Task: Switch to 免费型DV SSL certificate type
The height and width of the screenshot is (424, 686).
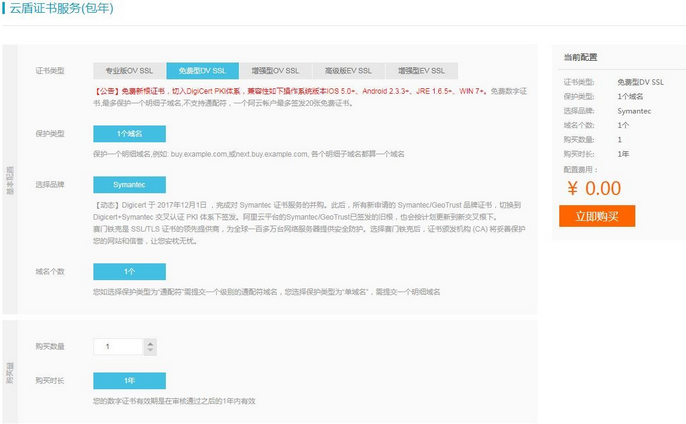Action: click(x=202, y=71)
